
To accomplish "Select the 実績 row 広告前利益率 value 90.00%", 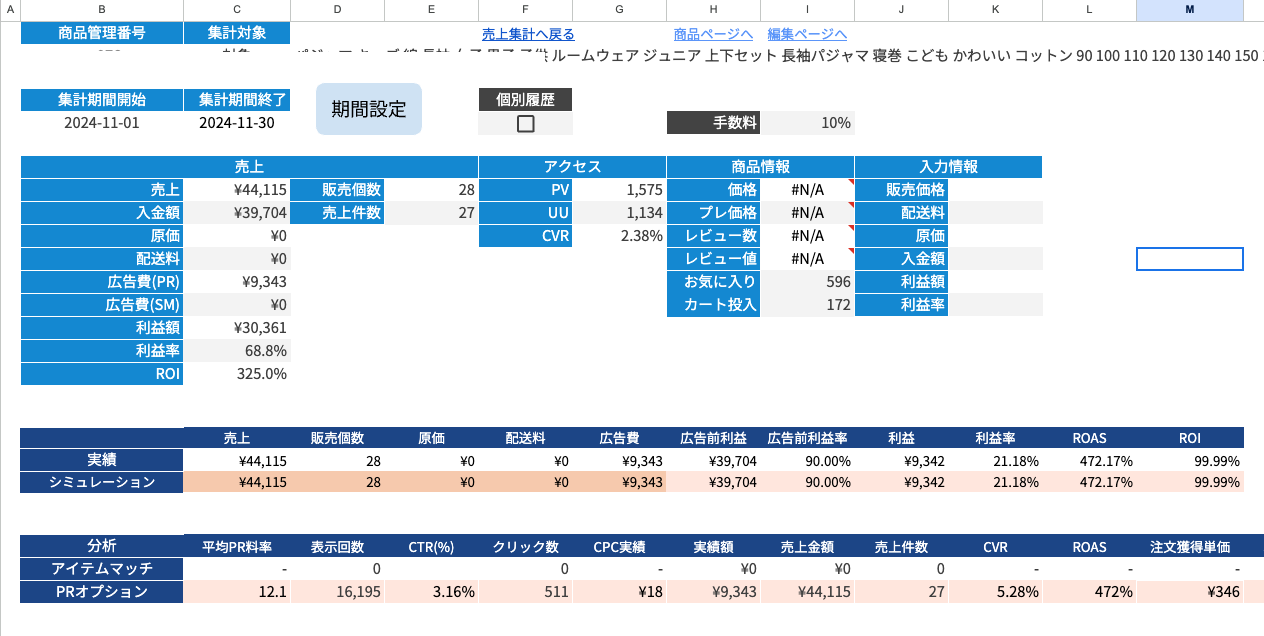I will tap(808, 460).
